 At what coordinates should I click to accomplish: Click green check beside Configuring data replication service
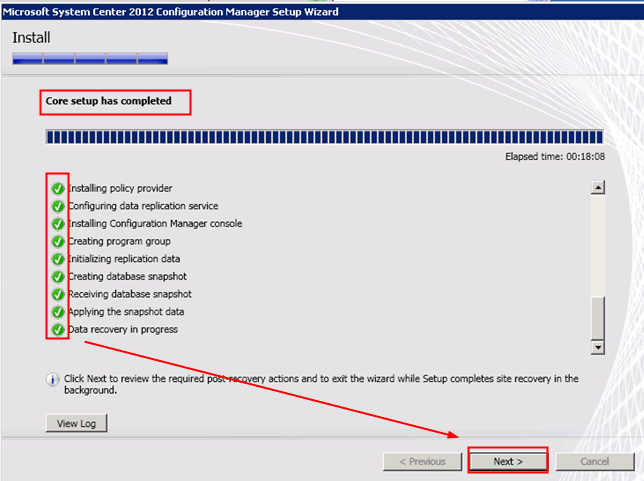pyautogui.click(x=58, y=206)
